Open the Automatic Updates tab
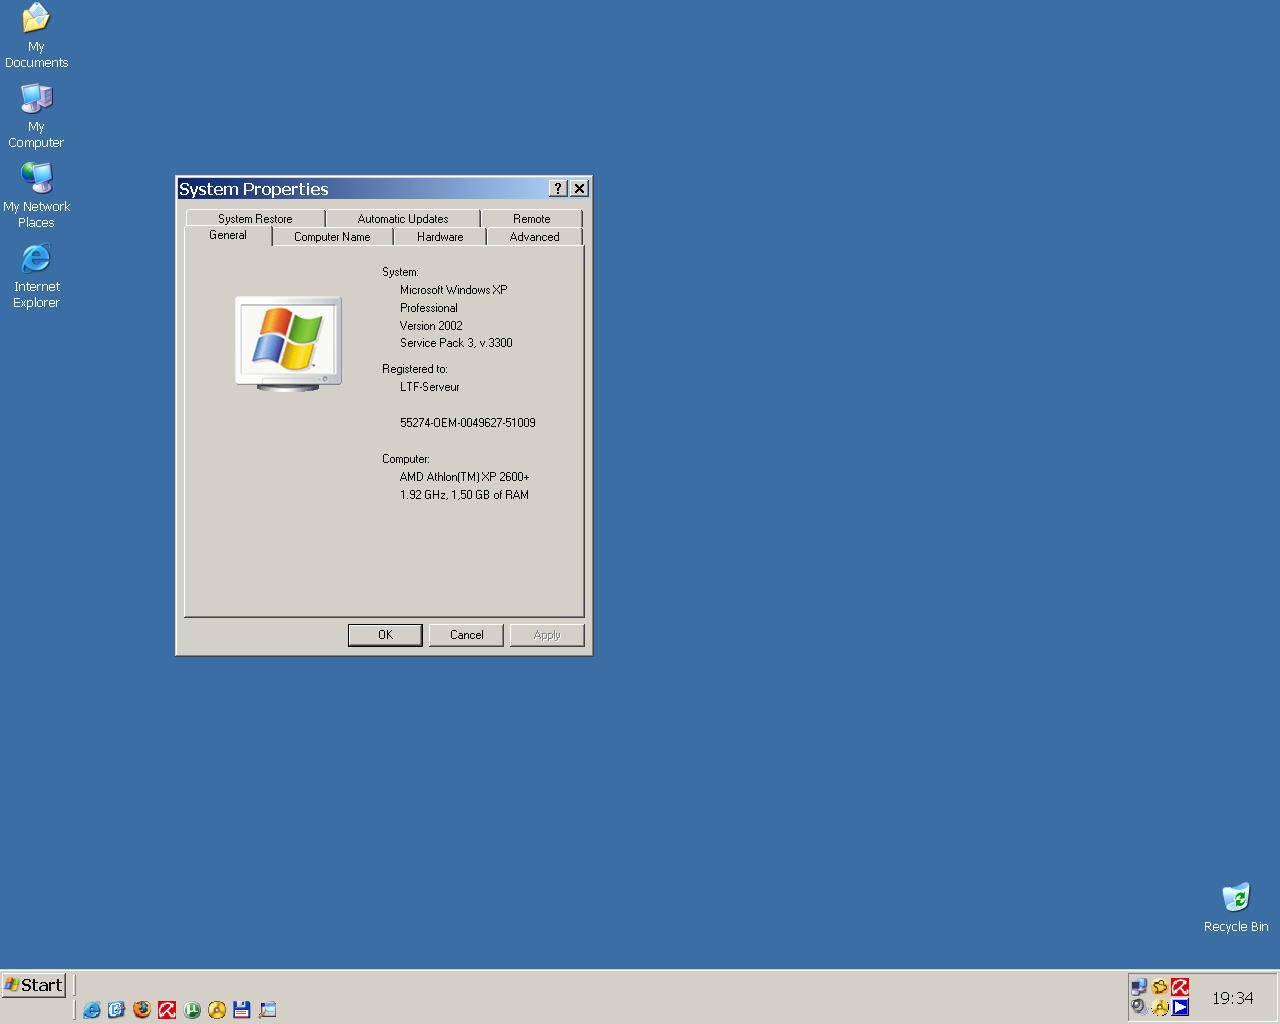 [402, 218]
